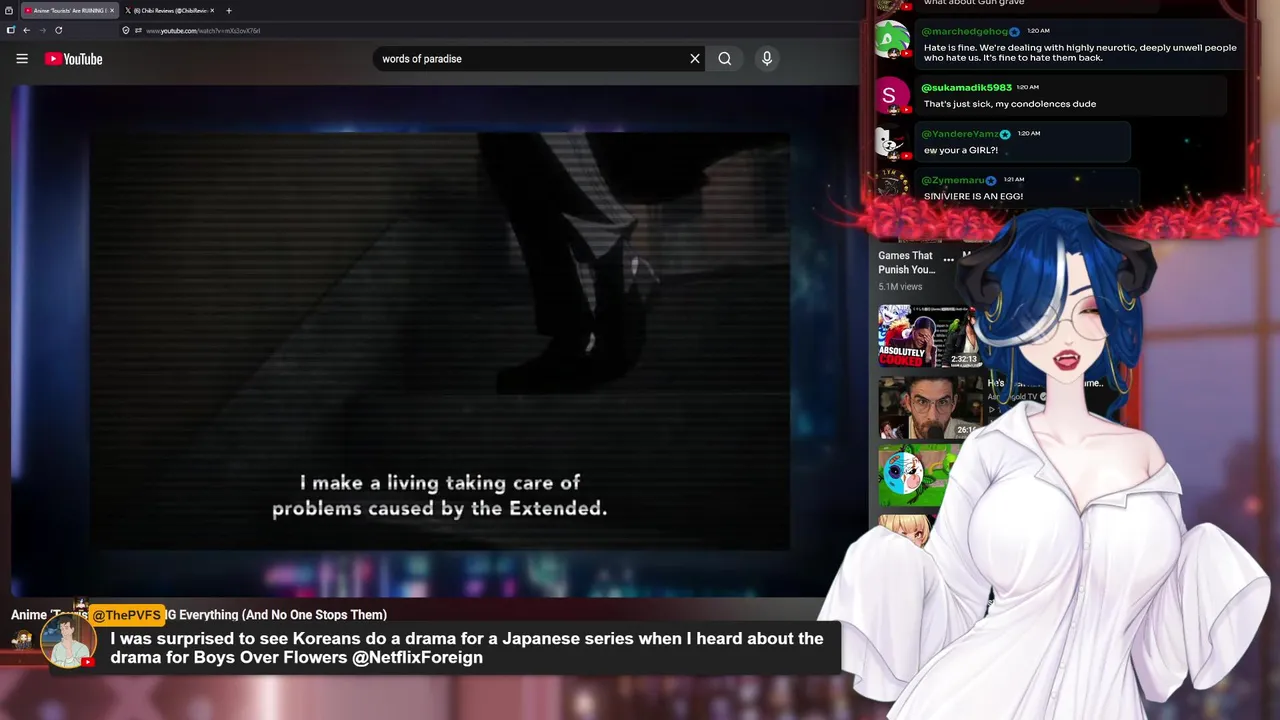Click the video title under the player
The height and width of the screenshot is (720, 1280).
[x=199, y=615]
